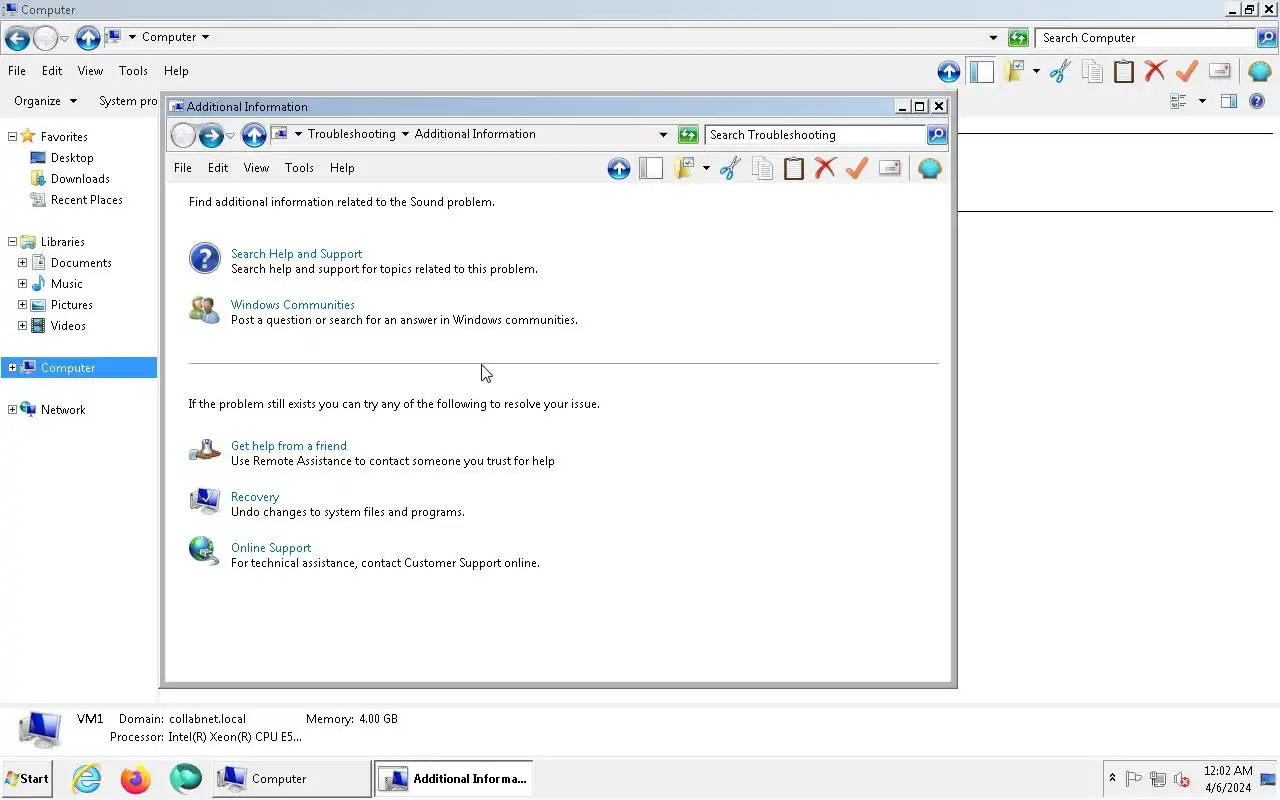Click search magnifier beside Search Computer box
The height and width of the screenshot is (800, 1280).
coord(1267,38)
